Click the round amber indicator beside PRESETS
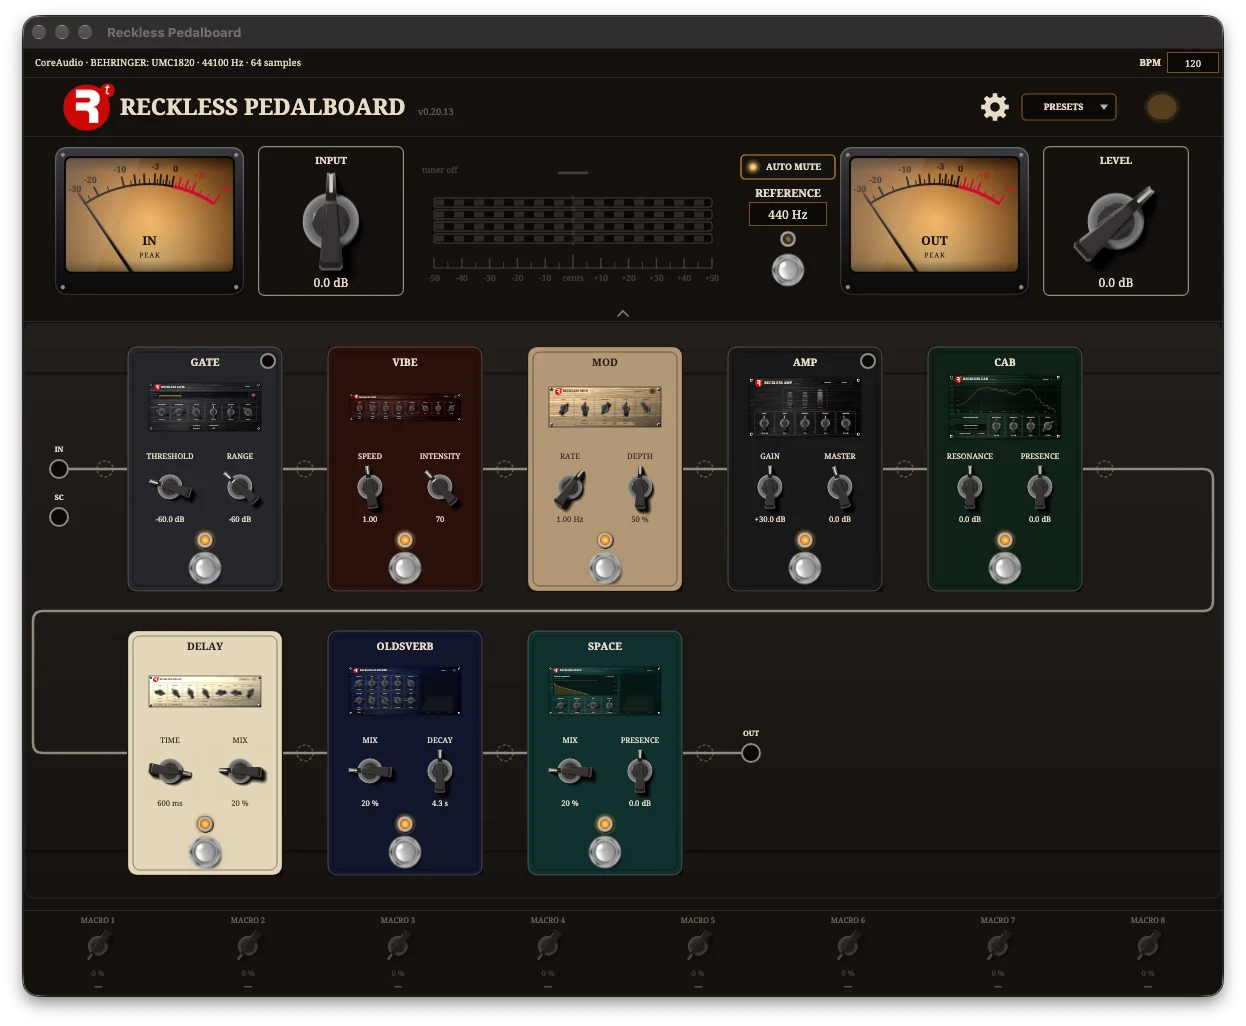 1161,107
